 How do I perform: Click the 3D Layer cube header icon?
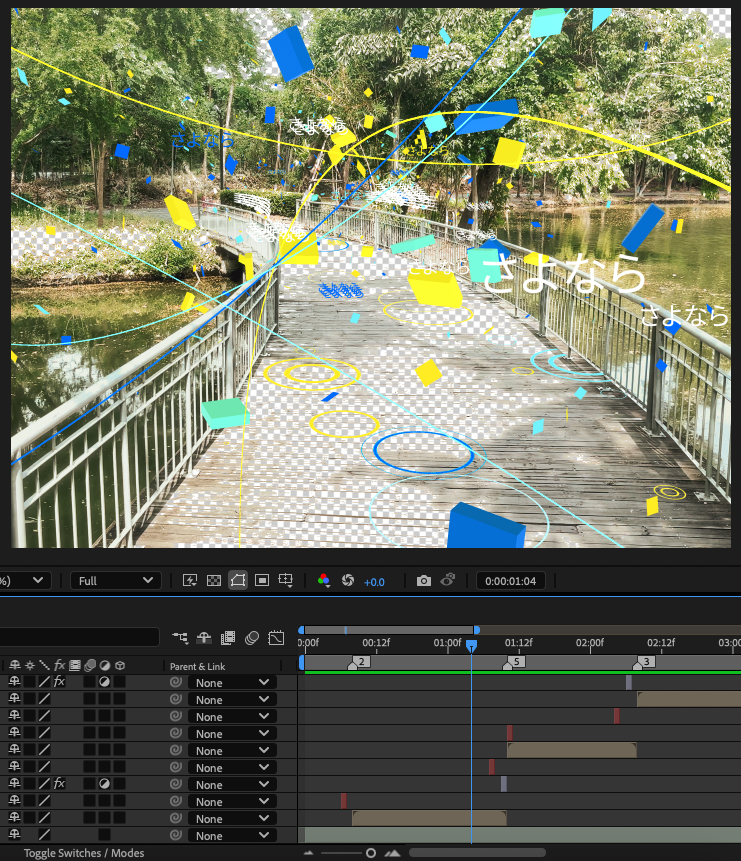[120, 666]
